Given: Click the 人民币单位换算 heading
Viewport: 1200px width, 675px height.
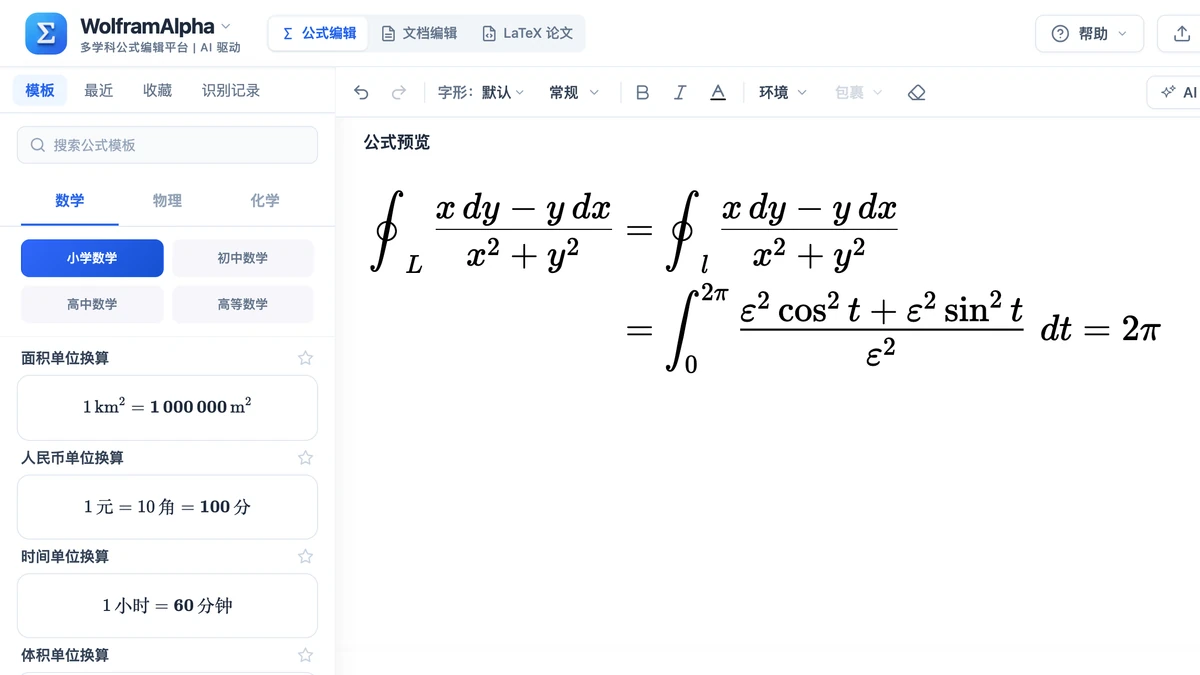Looking at the screenshot, I should [x=72, y=457].
